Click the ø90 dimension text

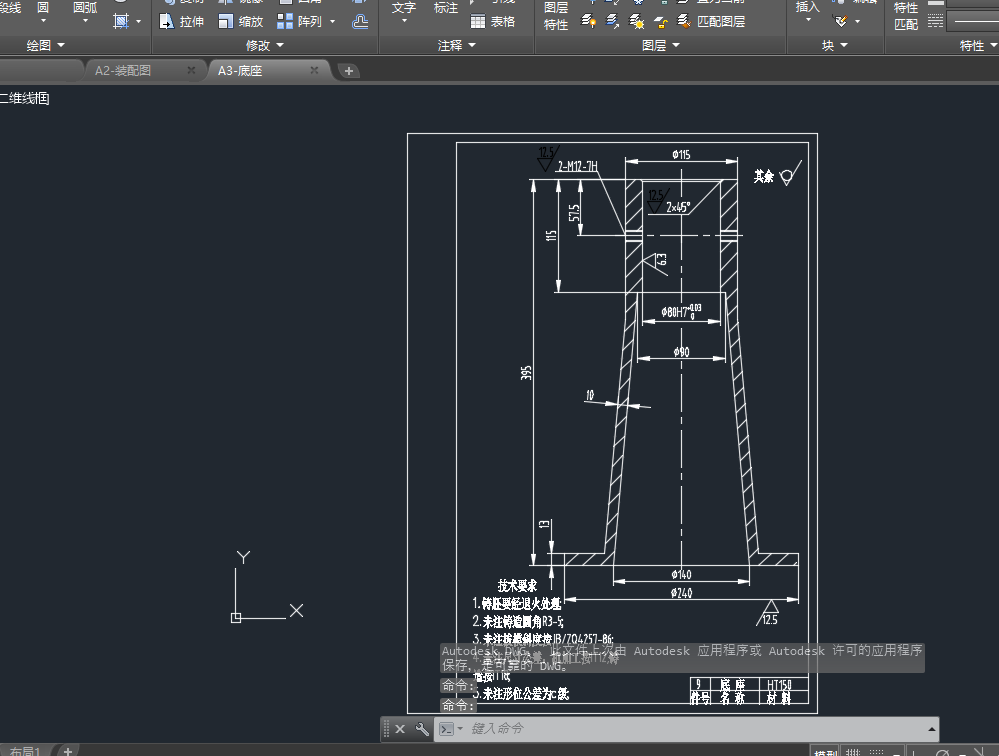click(681, 352)
